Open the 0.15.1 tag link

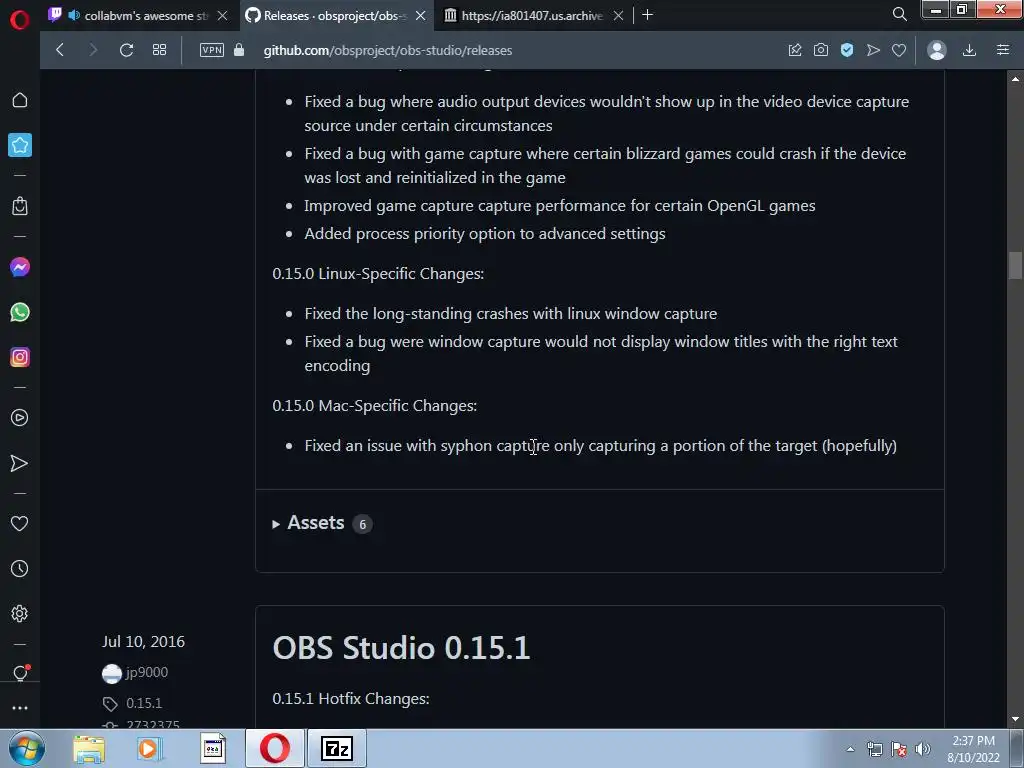point(144,703)
